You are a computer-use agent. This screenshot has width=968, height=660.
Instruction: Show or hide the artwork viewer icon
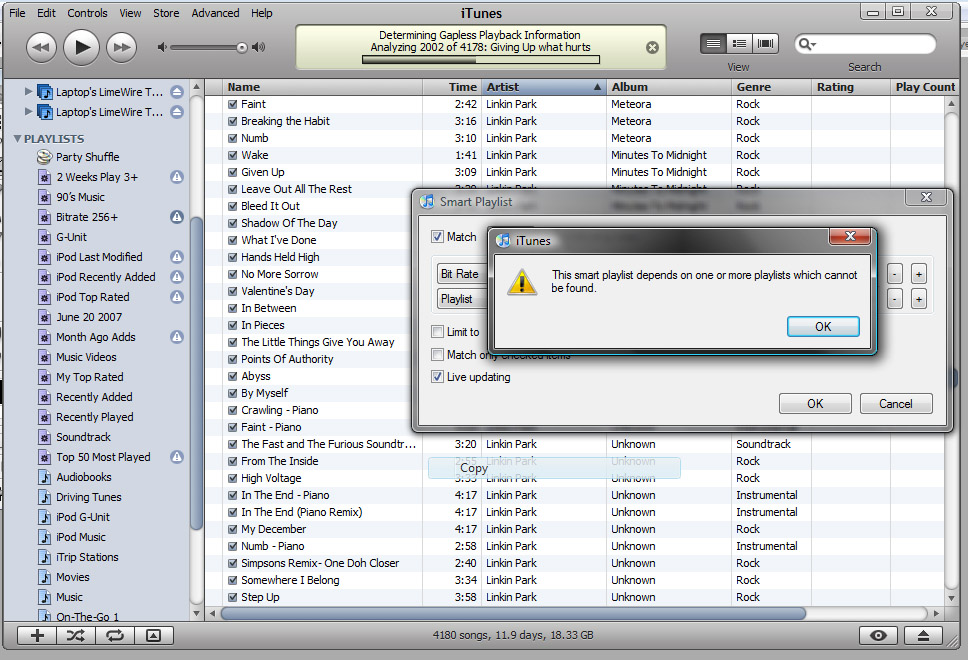(153, 635)
